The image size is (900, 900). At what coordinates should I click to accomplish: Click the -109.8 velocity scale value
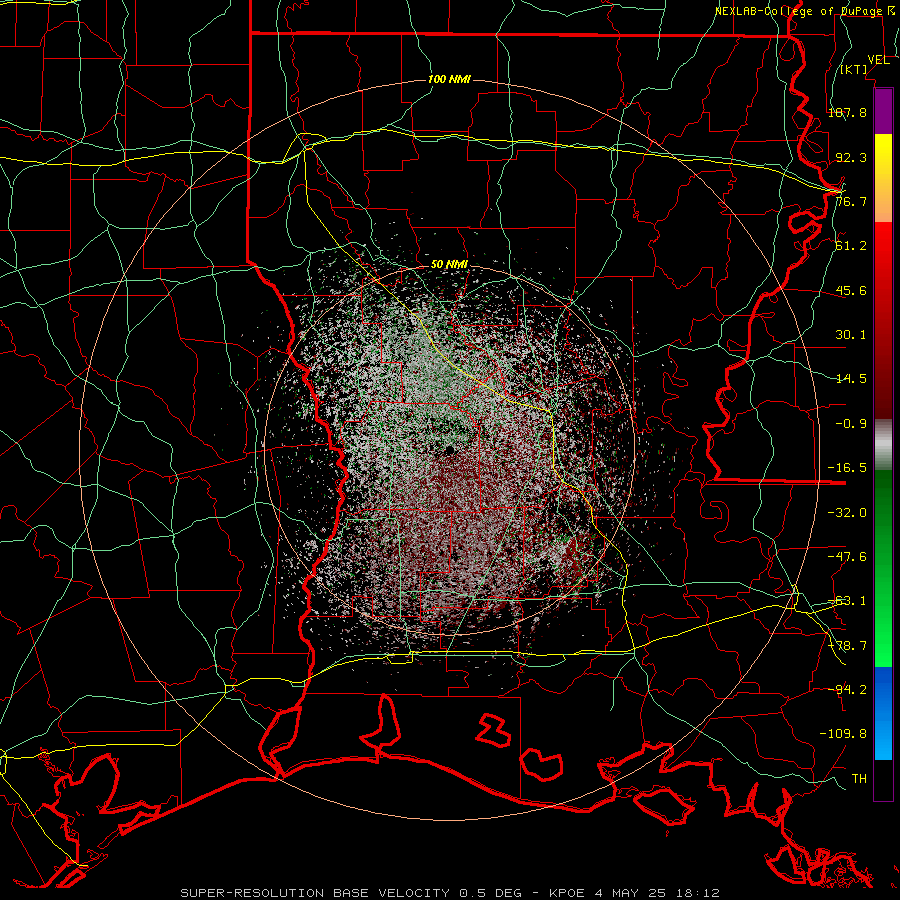click(x=843, y=734)
